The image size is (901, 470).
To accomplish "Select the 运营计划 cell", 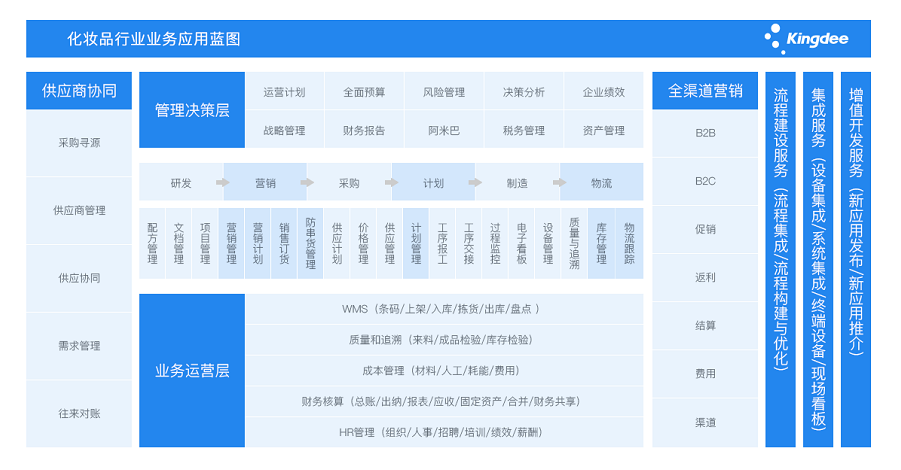I will [284, 92].
